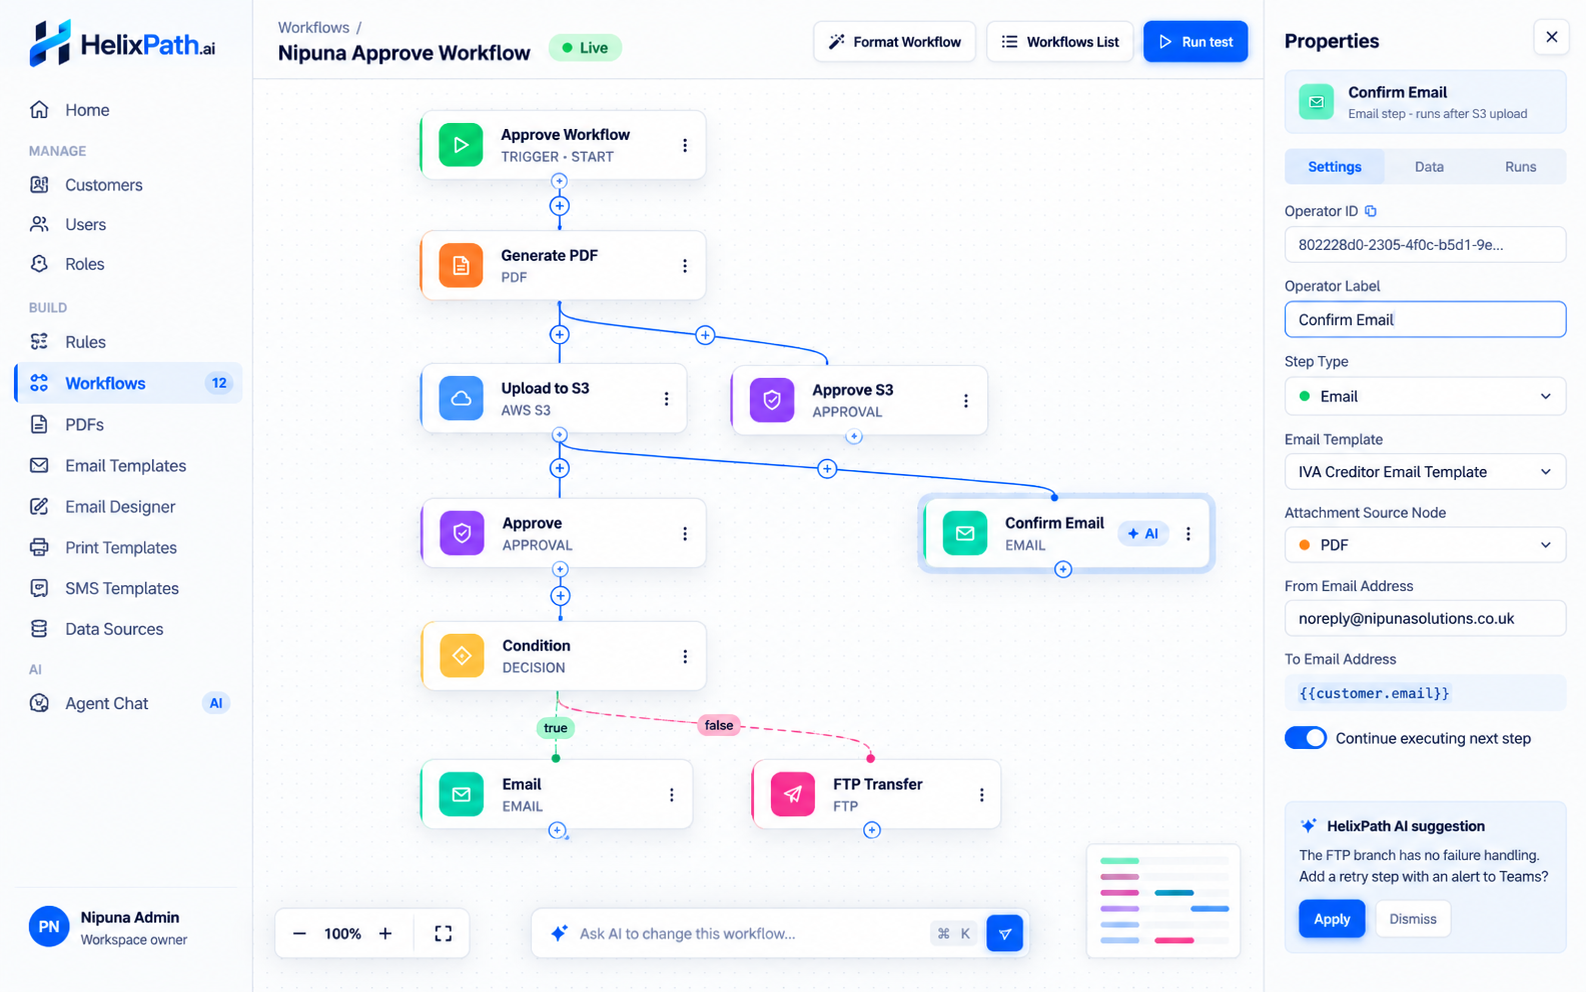Click the Format Workflow button

tap(894, 42)
